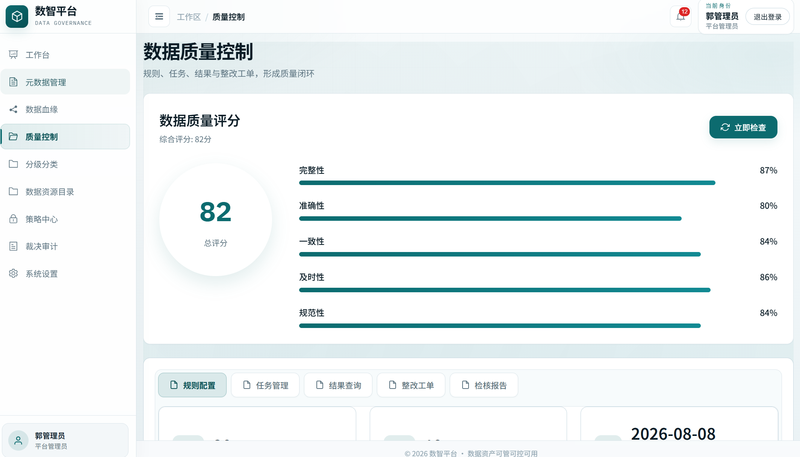Viewport: 800px width, 457px height.
Task: Go to 元数据管理 menu item
Action: tap(65, 82)
